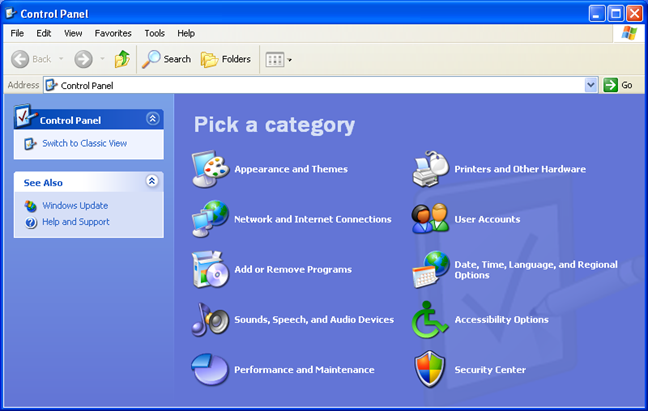Image resolution: width=648 pixels, height=411 pixels.
Task: Open the Appearance and Themes category icon
Action: (x=211, y=169)
